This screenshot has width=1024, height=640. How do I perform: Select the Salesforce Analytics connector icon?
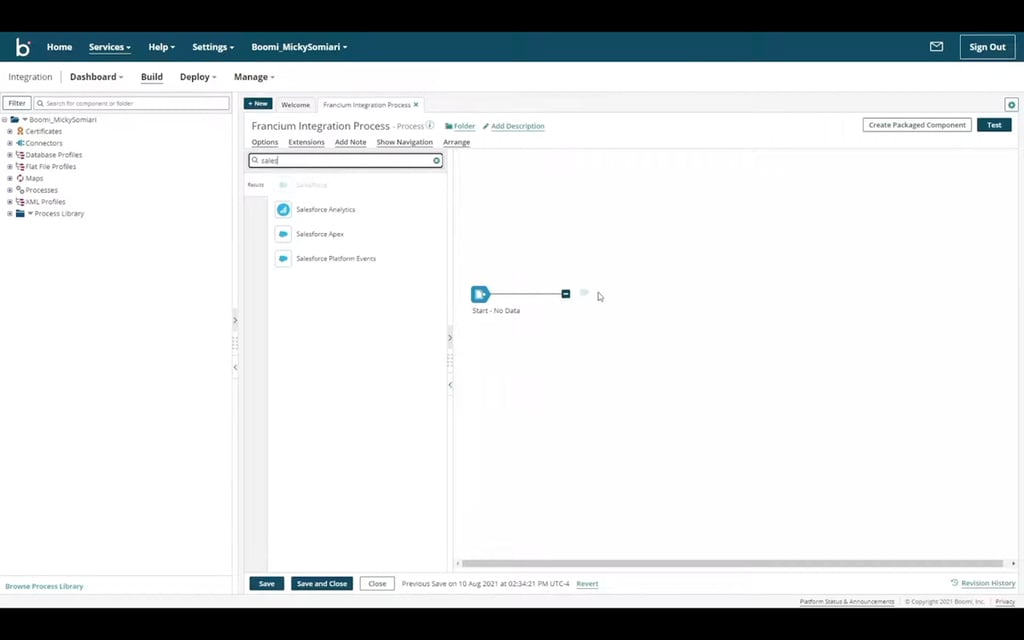283,209
